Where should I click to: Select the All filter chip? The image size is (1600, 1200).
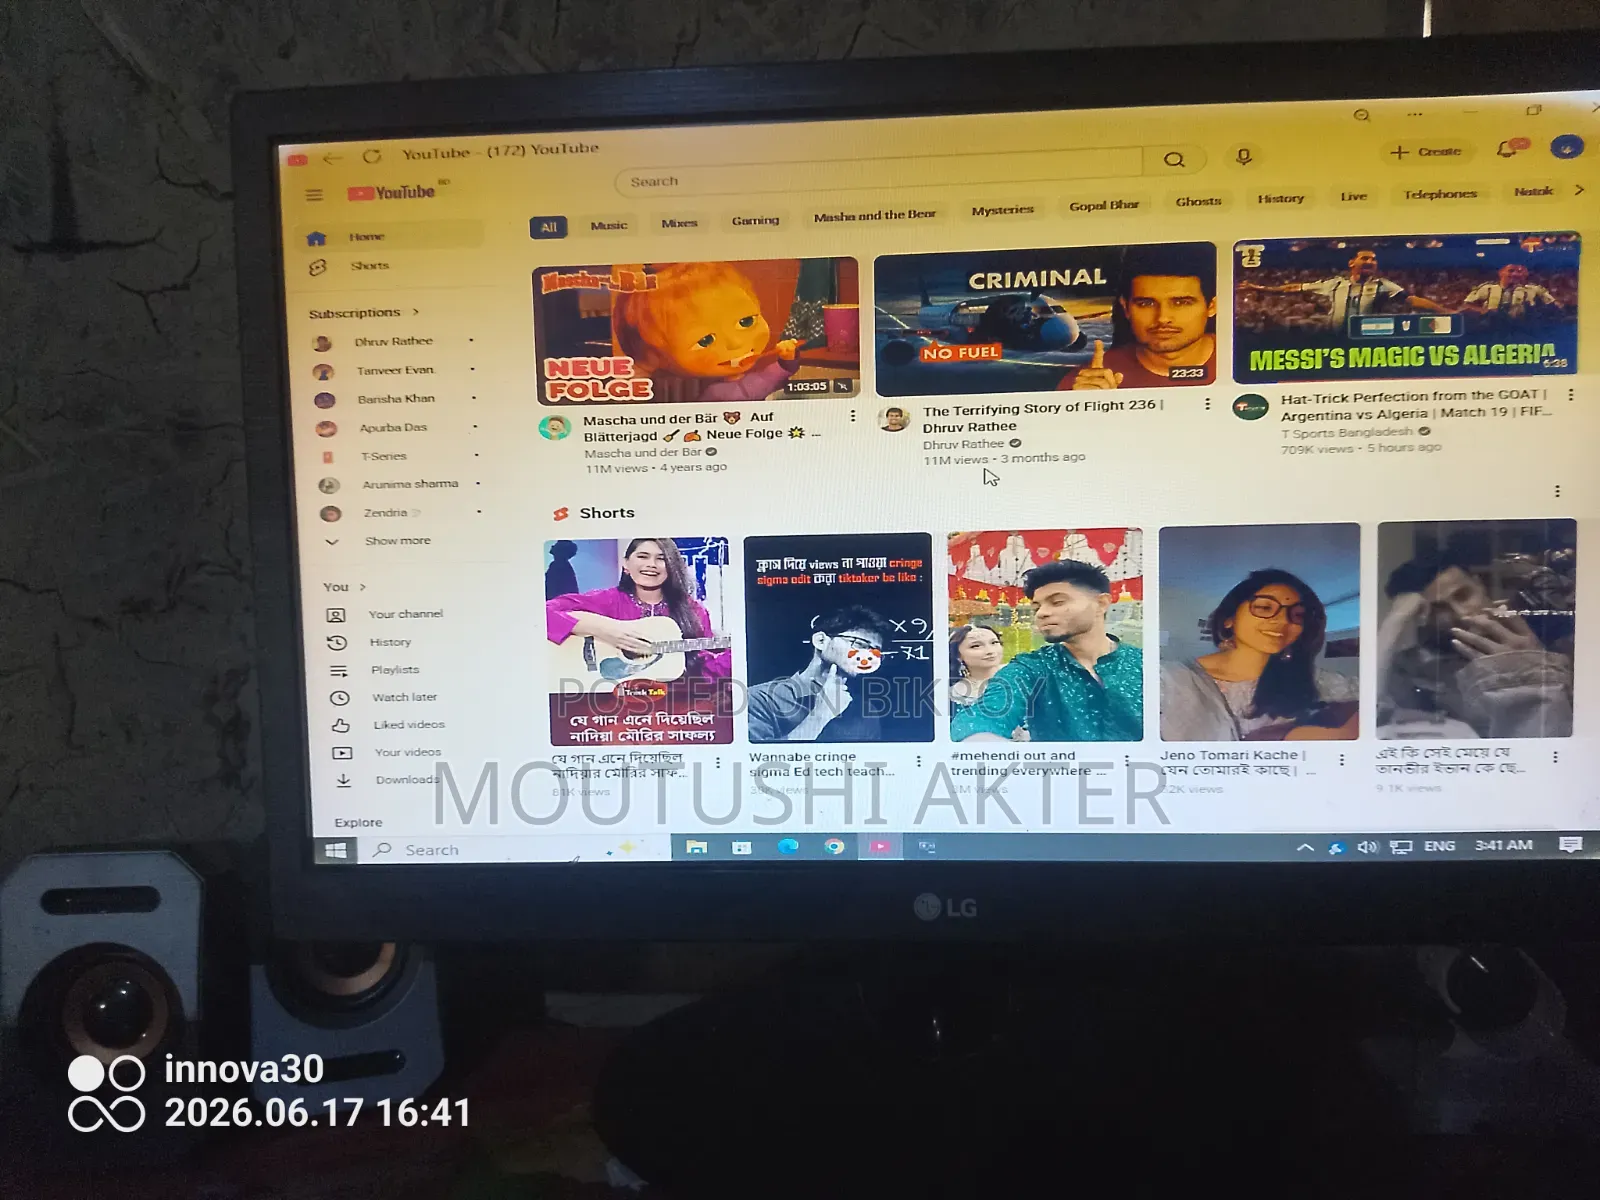548,227
